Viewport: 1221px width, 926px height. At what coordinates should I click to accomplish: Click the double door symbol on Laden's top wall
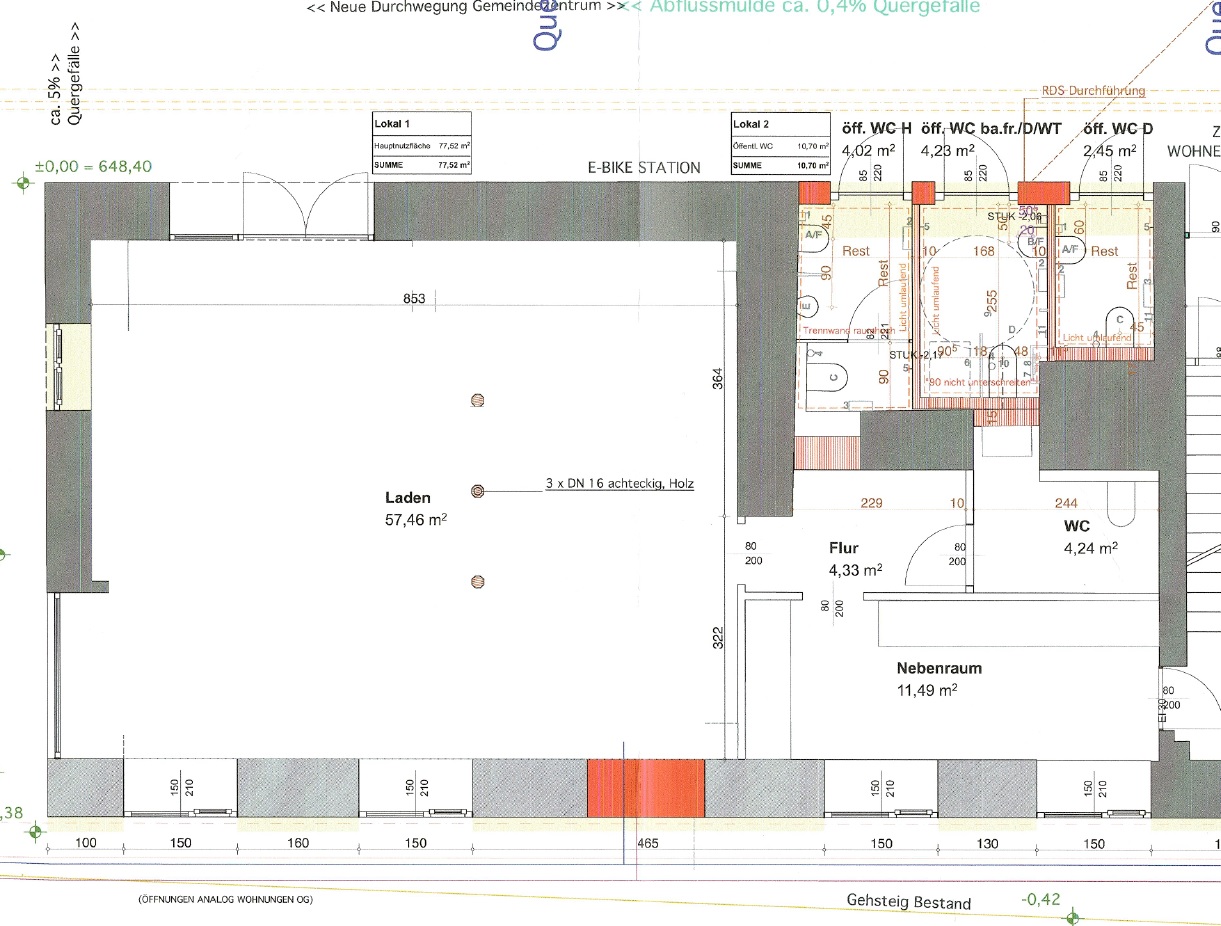(x=308, y=210)
